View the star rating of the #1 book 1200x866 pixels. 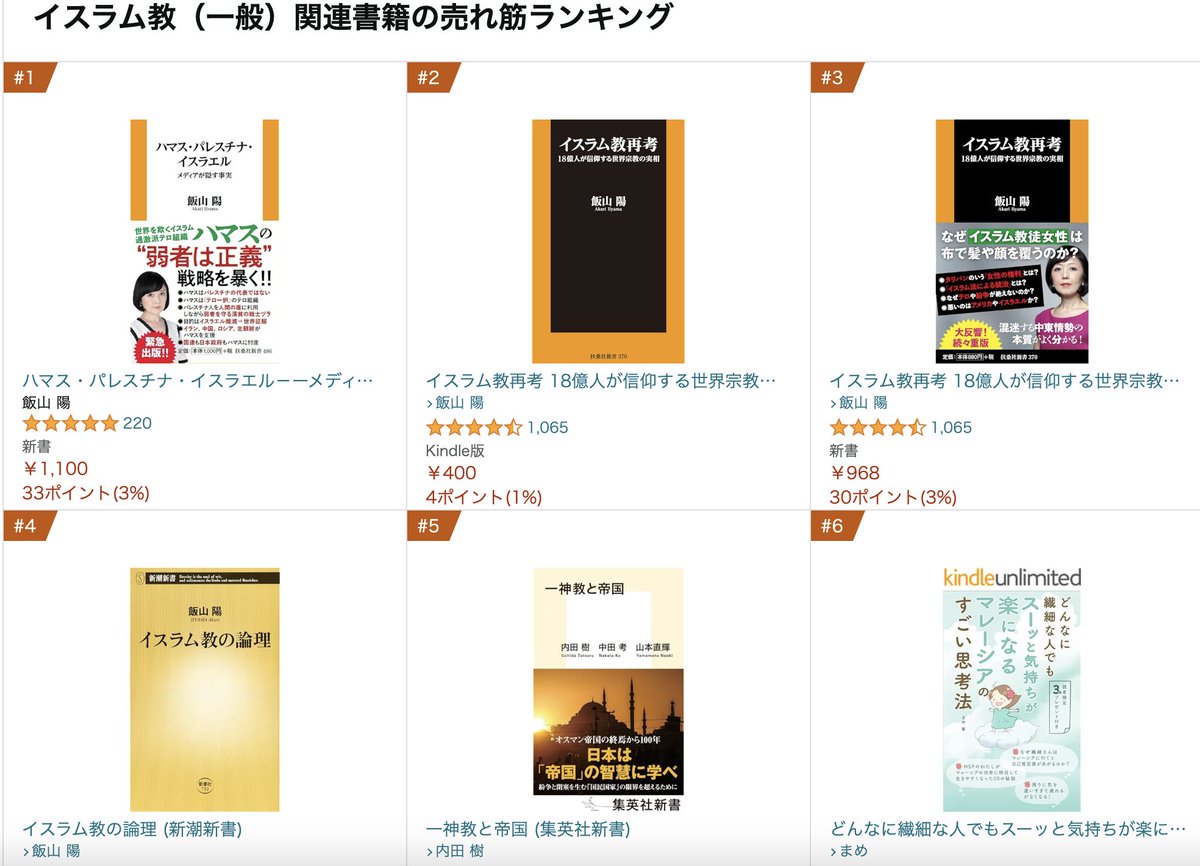[x=70, y=424]
